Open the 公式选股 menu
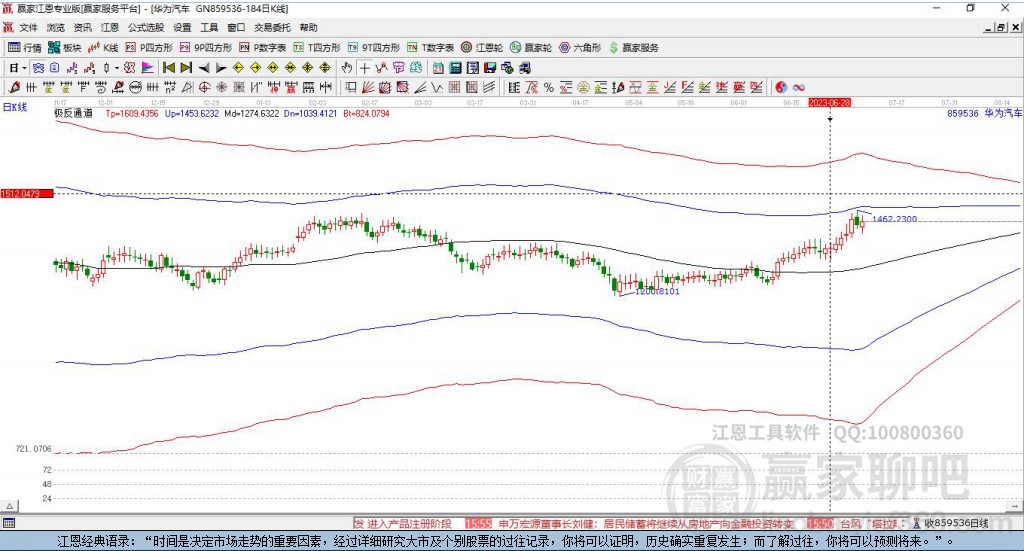This screenshot has height=551, width=1024. (144, 28)
